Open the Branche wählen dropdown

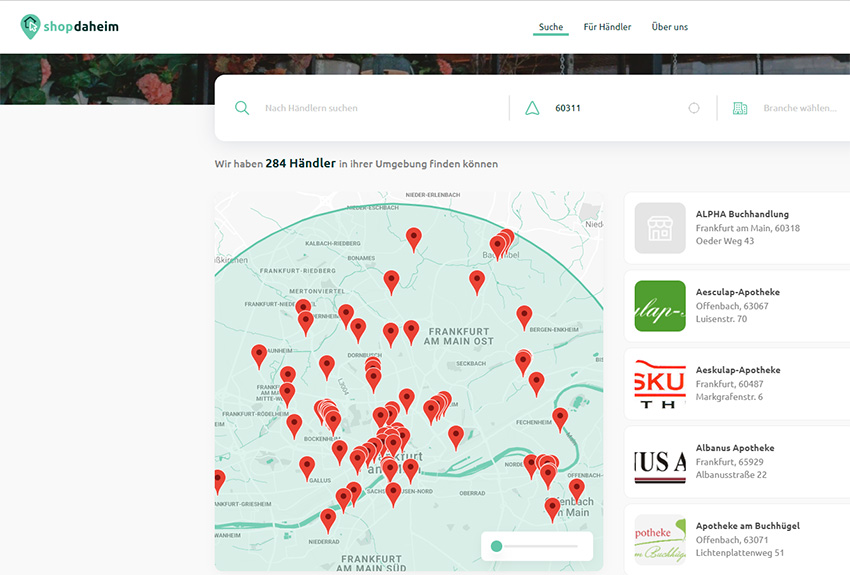pos(800,108)
